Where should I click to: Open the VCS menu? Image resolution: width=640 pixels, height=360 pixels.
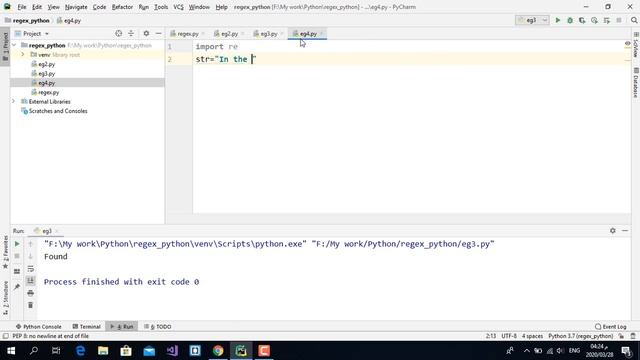point(178,7)
